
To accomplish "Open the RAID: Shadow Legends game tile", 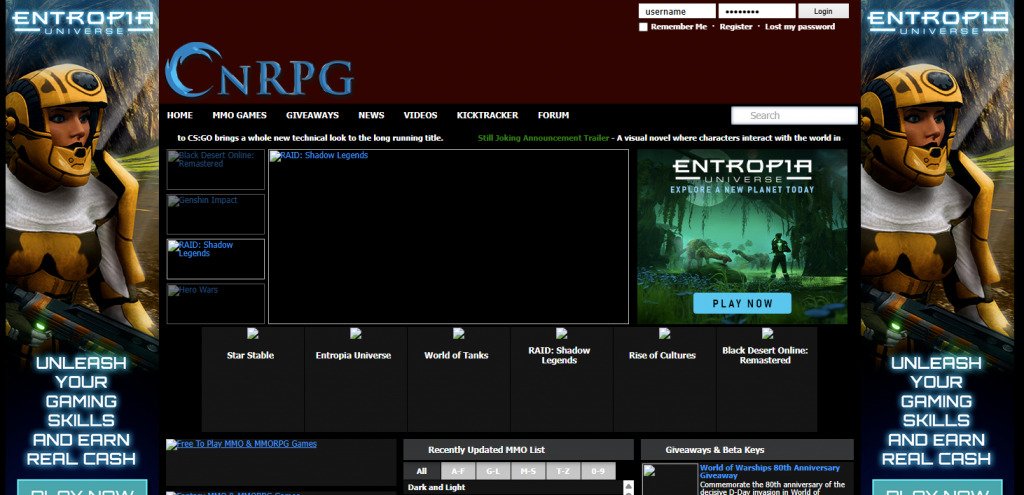I will 561,379.
